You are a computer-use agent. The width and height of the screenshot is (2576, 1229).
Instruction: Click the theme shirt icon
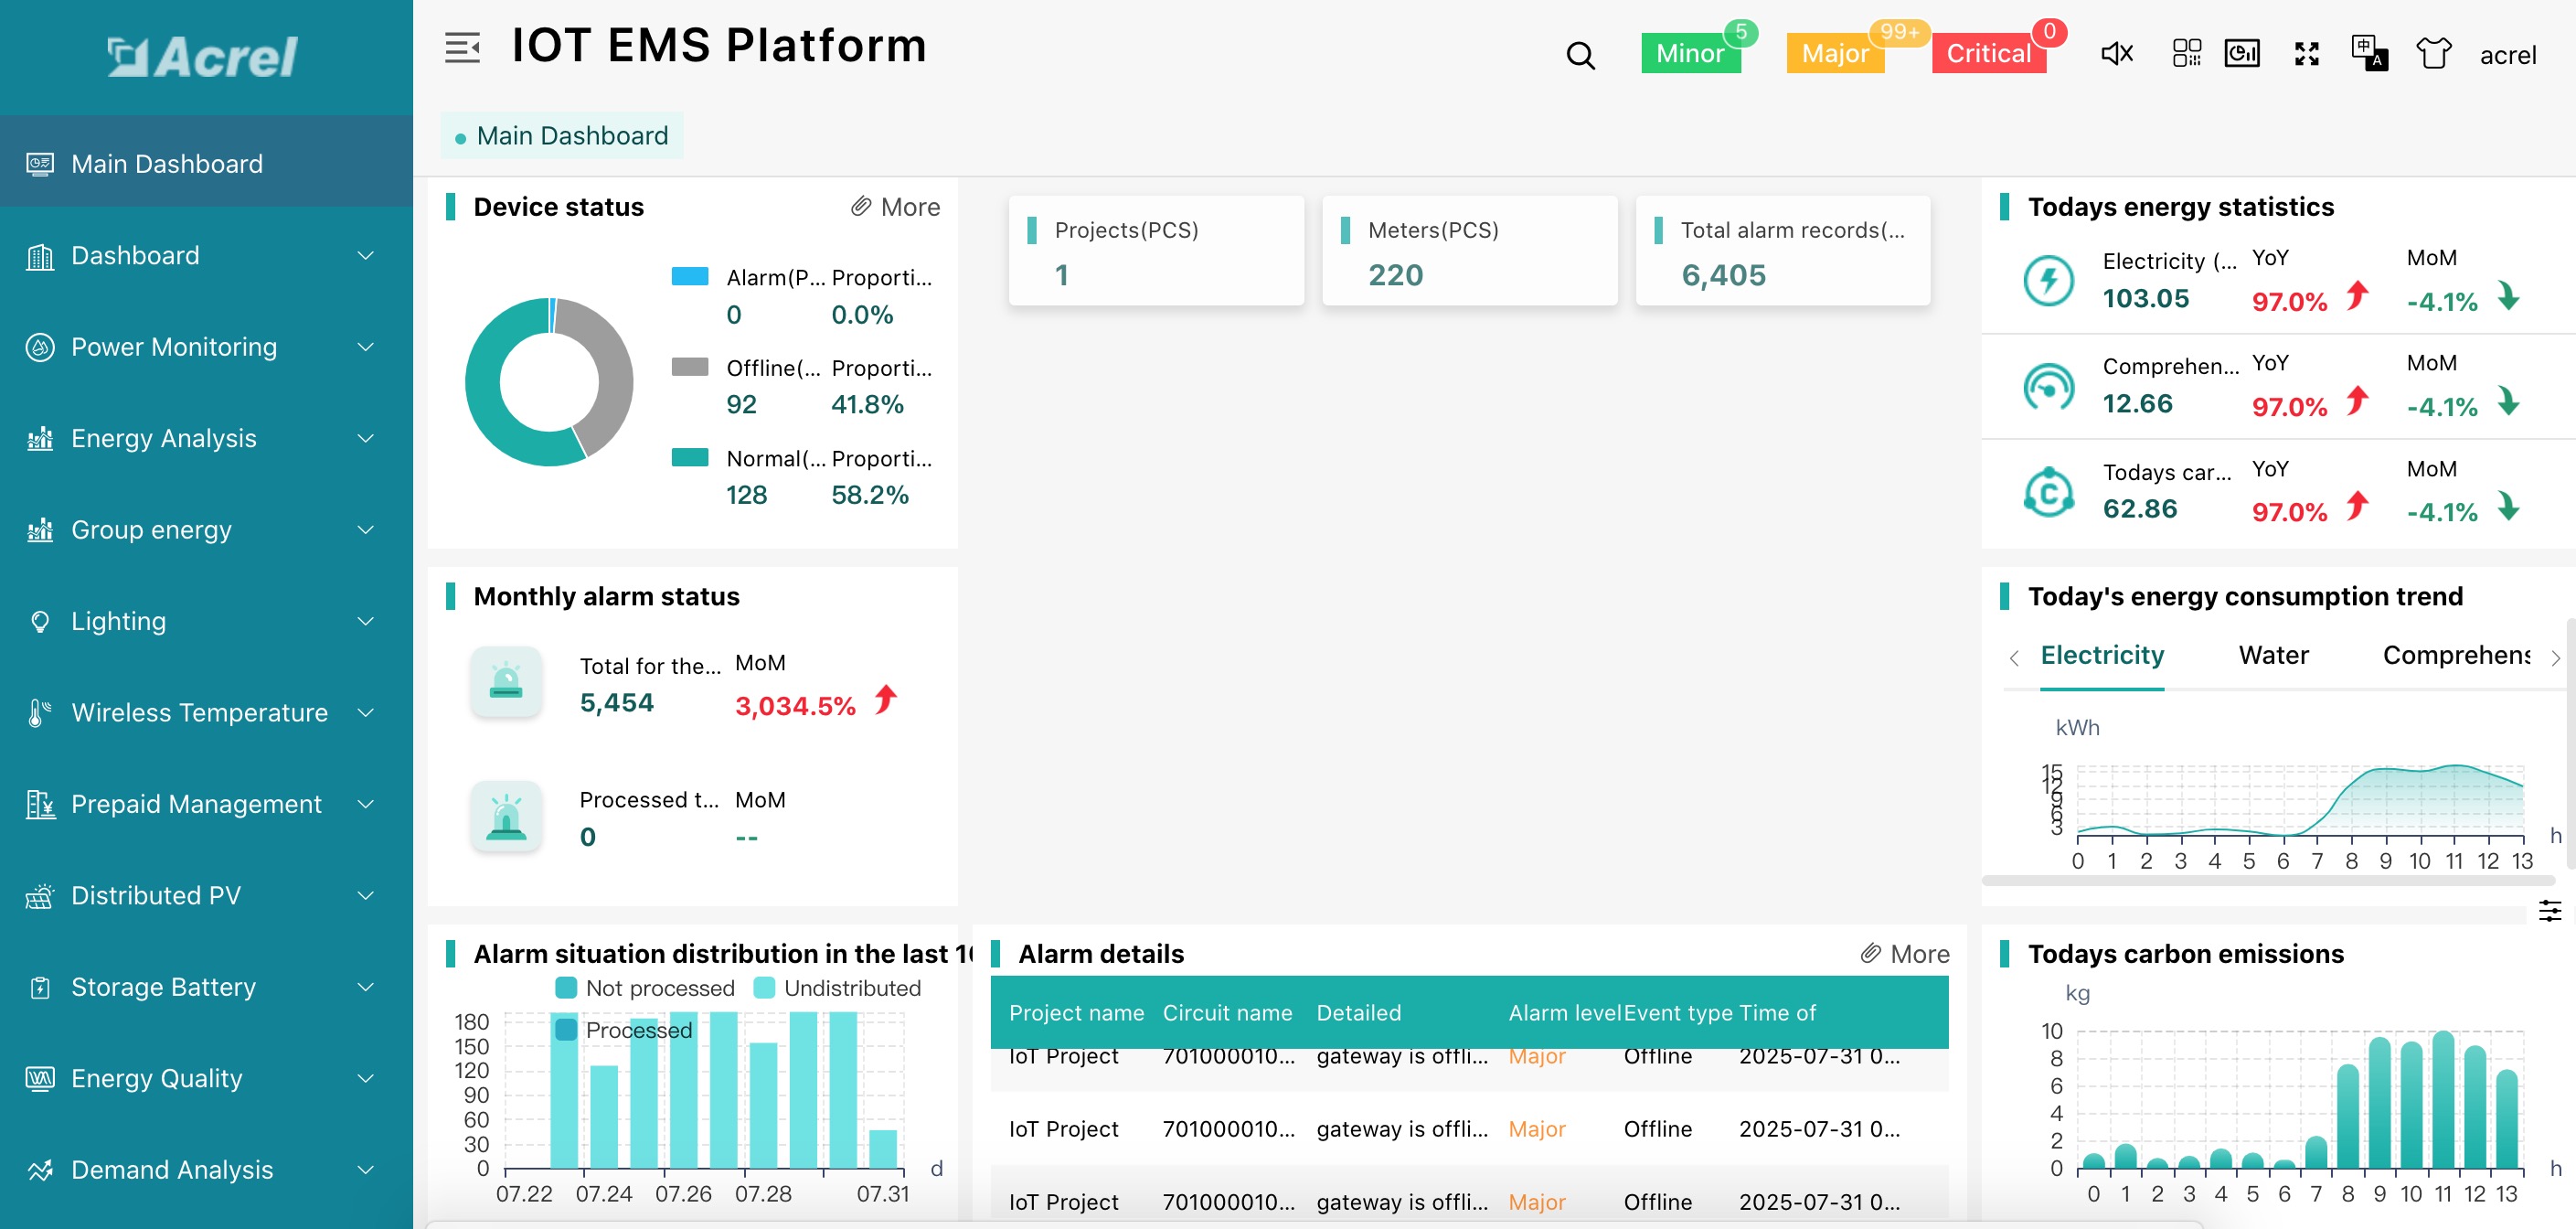2433,53
